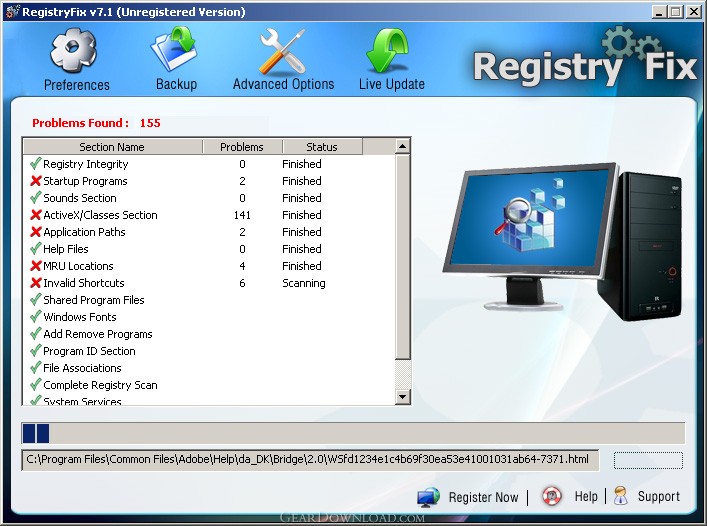
Task: Click green check beside Registry Integrity
Action: 36,164
